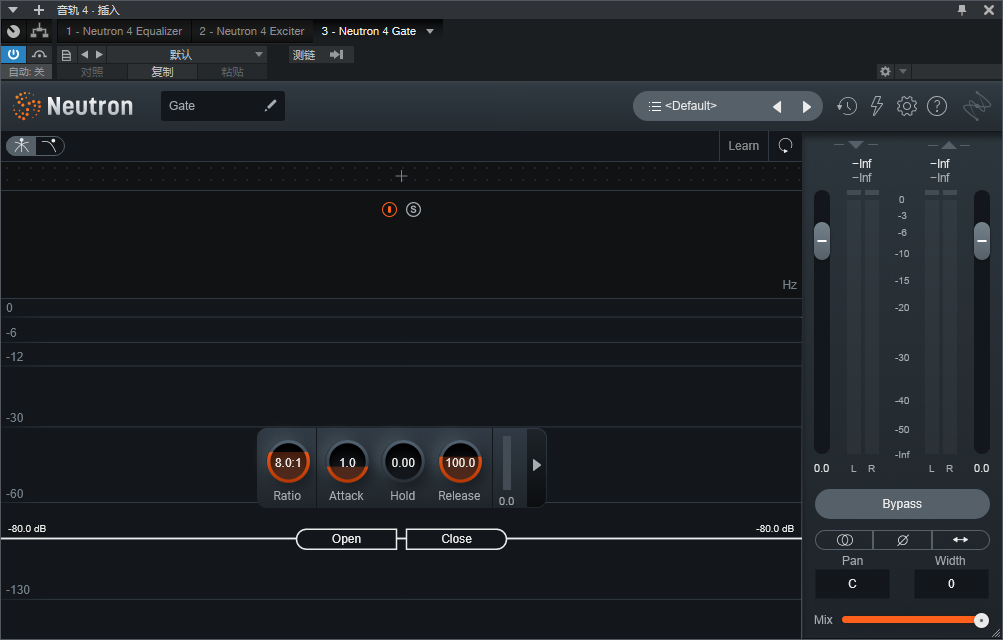Image resolution: width=1003 pixels, height=640 pixels.
Task: Click the reset circular arrow icon
Action: (x=785, y=146)
